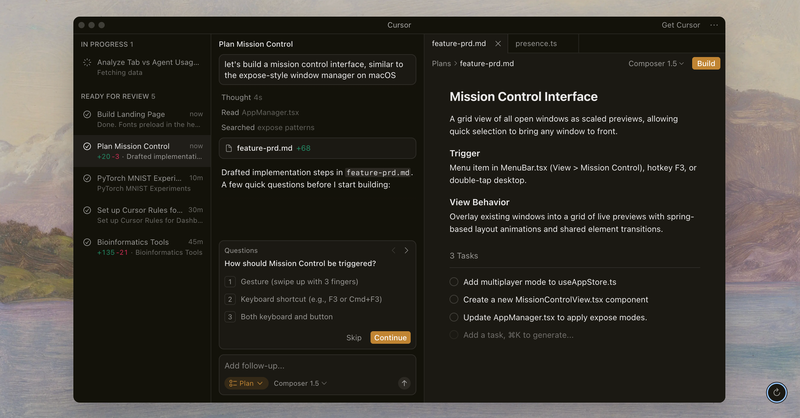
Task: Check off Create a new MissionControlView.tsx task
Action: (454, 300)
